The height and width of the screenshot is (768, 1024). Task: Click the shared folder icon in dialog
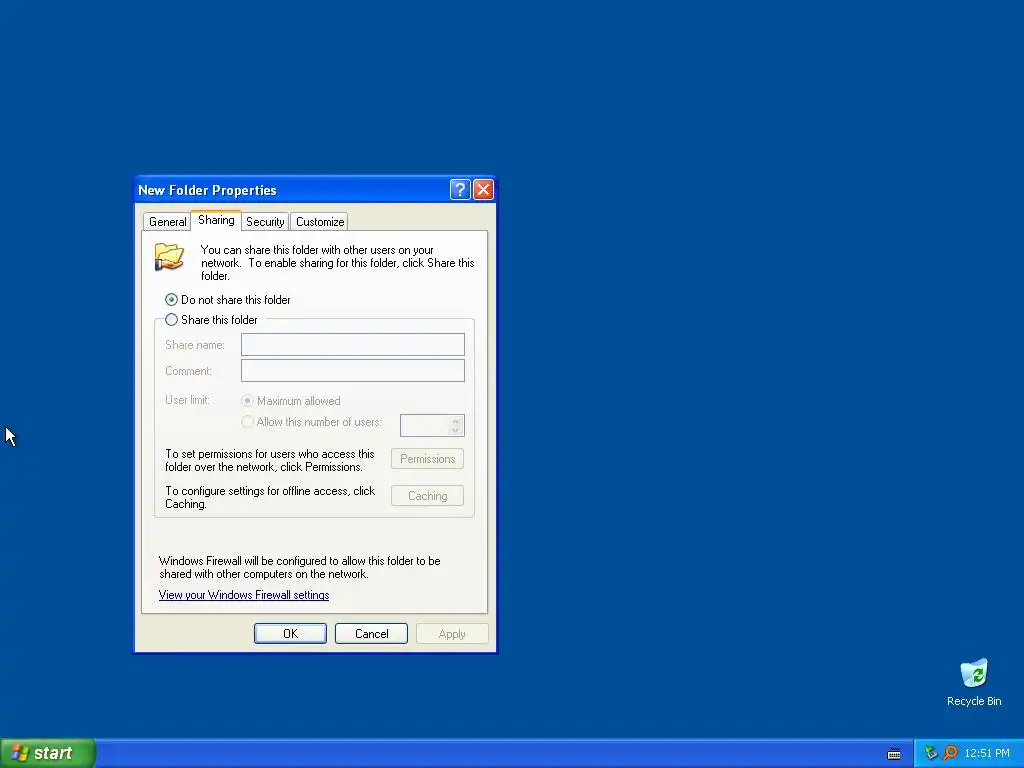[169, 257]
